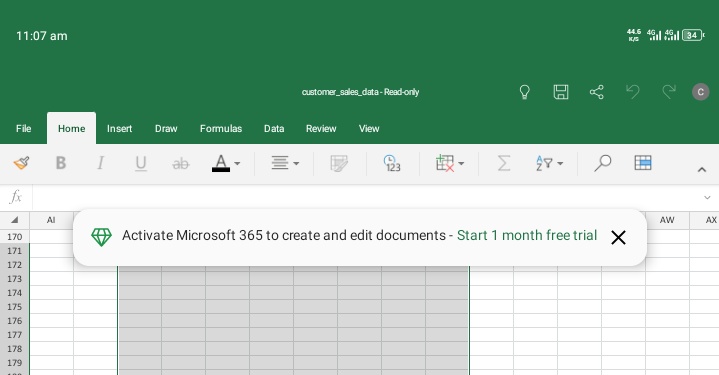This screenshot has width=719, height=375.
Task: Switch to the Draw tab
Action: pyautogui.click(x=166, y=129)
